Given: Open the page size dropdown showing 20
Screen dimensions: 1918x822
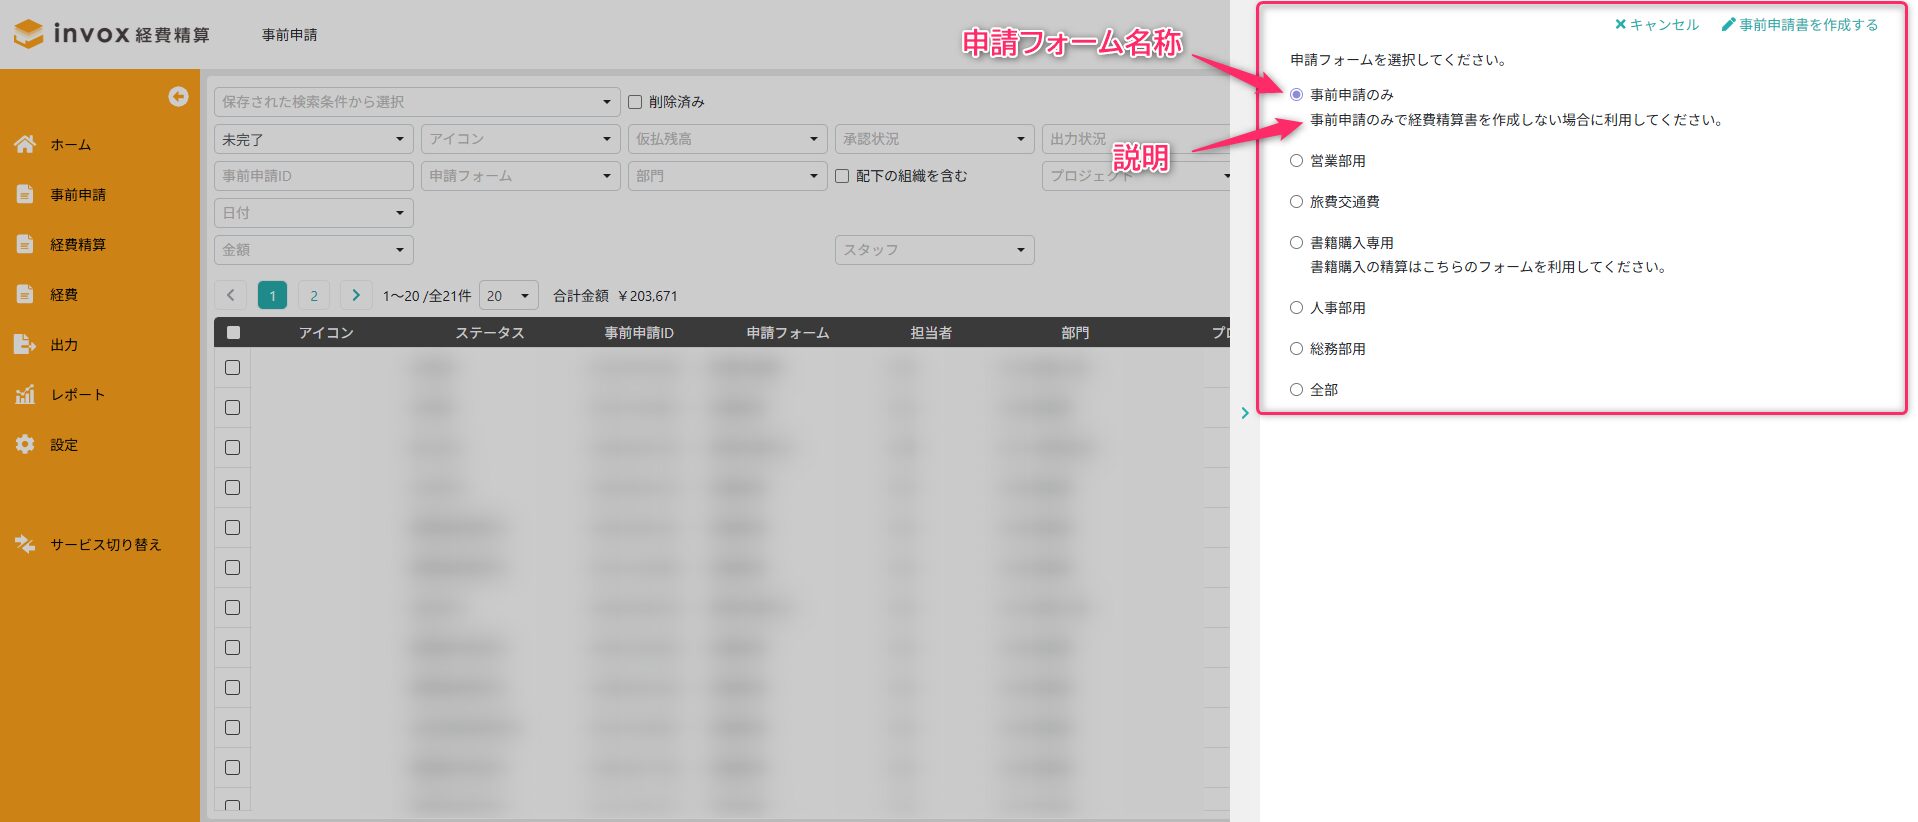Looking at the screenshot, I should [x=508, y=296].
